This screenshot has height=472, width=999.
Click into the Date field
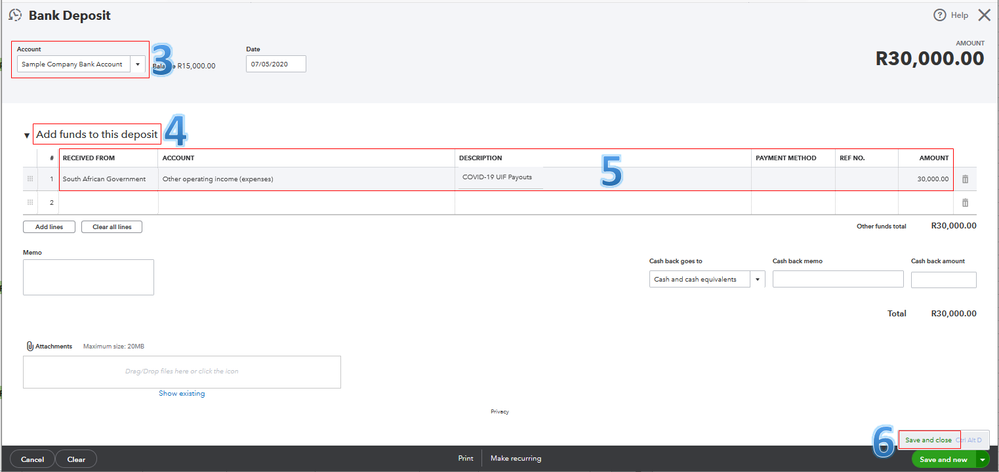click(x=275, y=64)
